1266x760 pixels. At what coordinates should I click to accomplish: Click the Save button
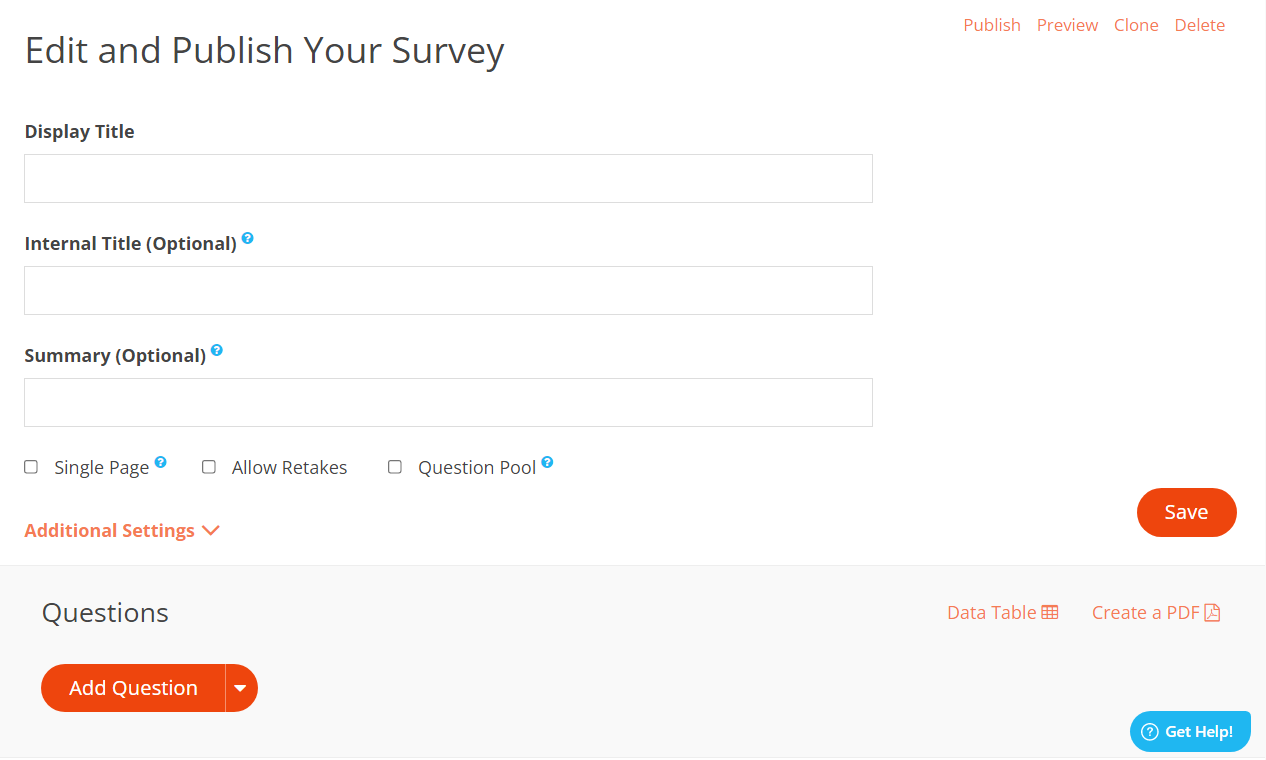pos(1186,512)
